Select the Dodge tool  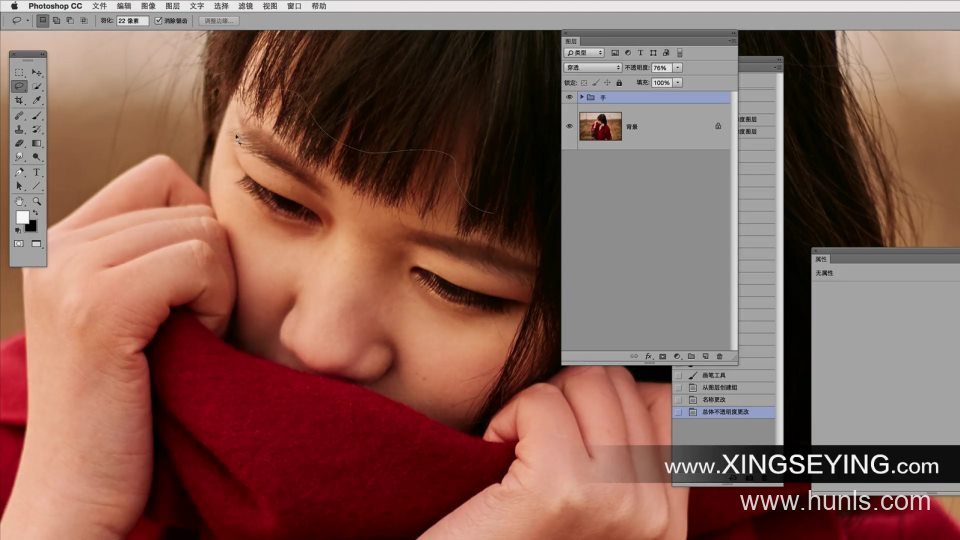tap(37, 157)
